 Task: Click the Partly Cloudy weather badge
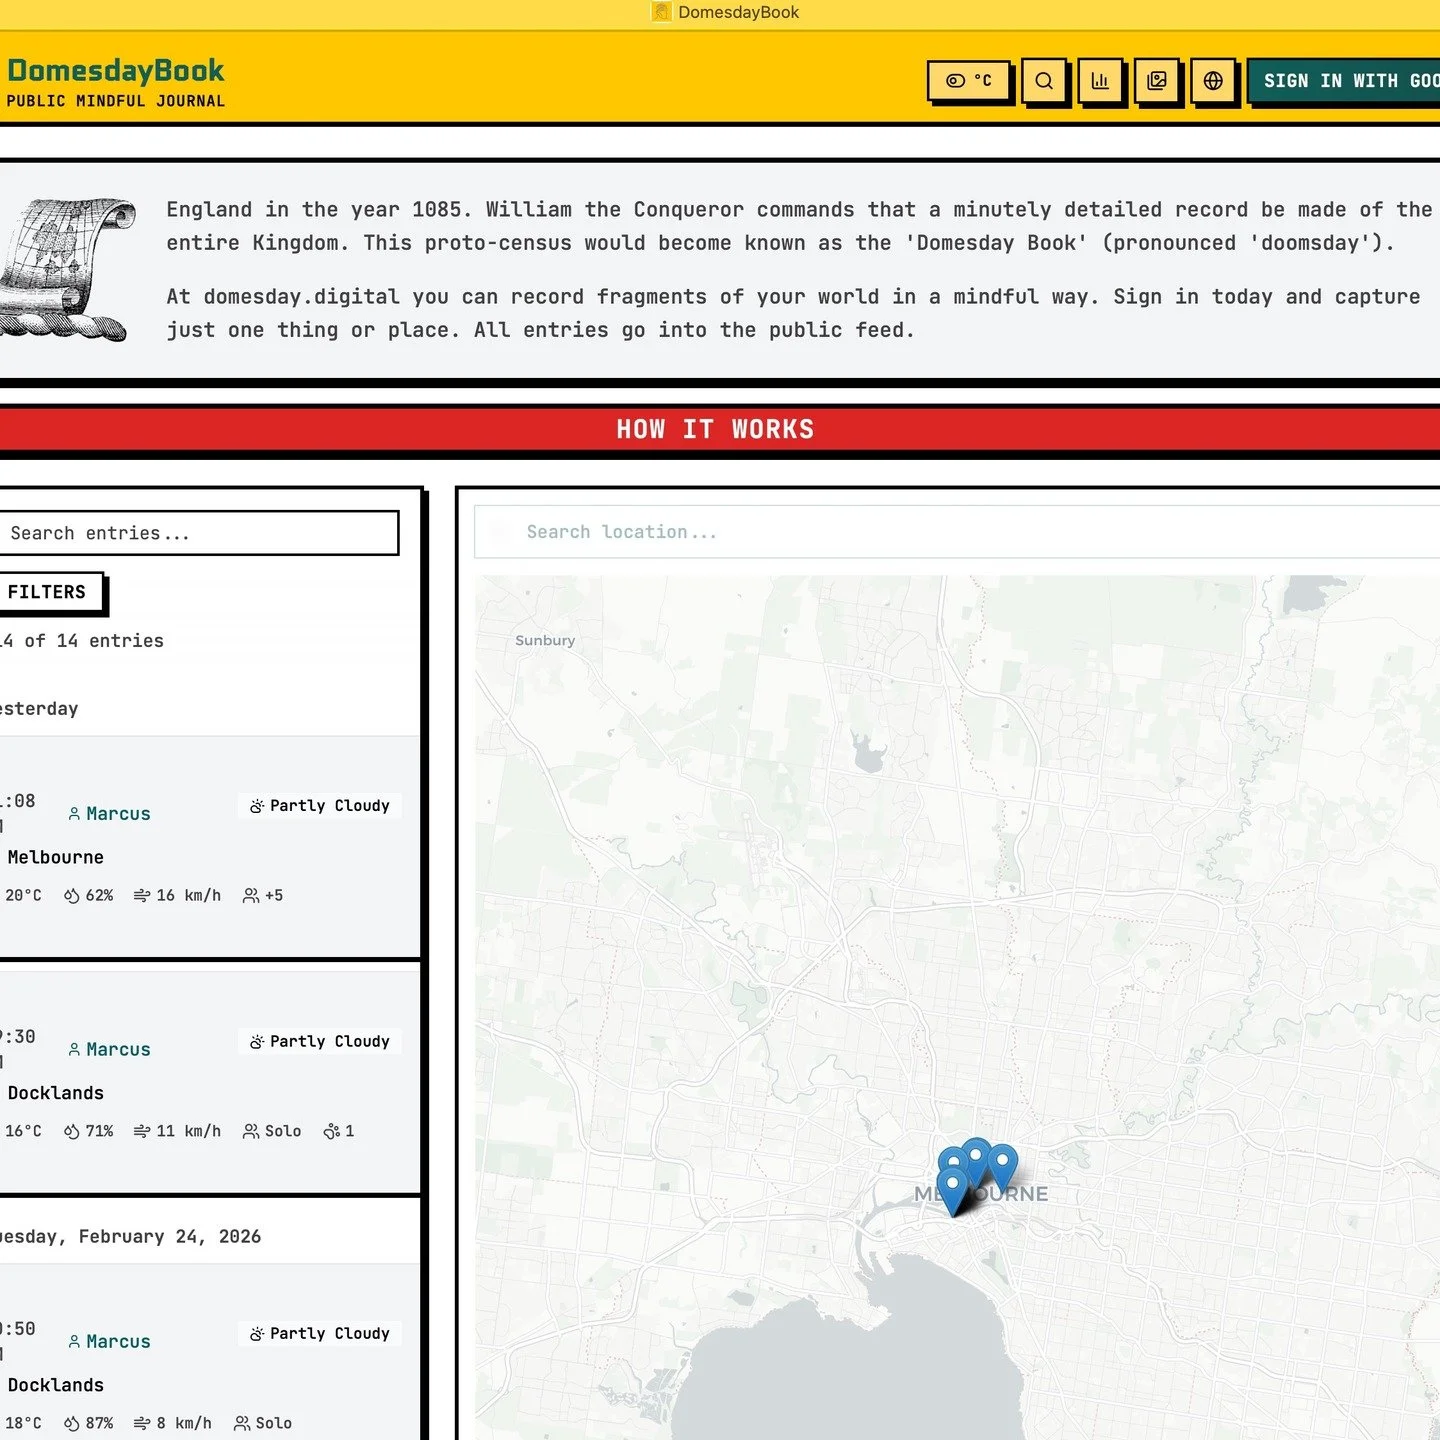(319, 805)
